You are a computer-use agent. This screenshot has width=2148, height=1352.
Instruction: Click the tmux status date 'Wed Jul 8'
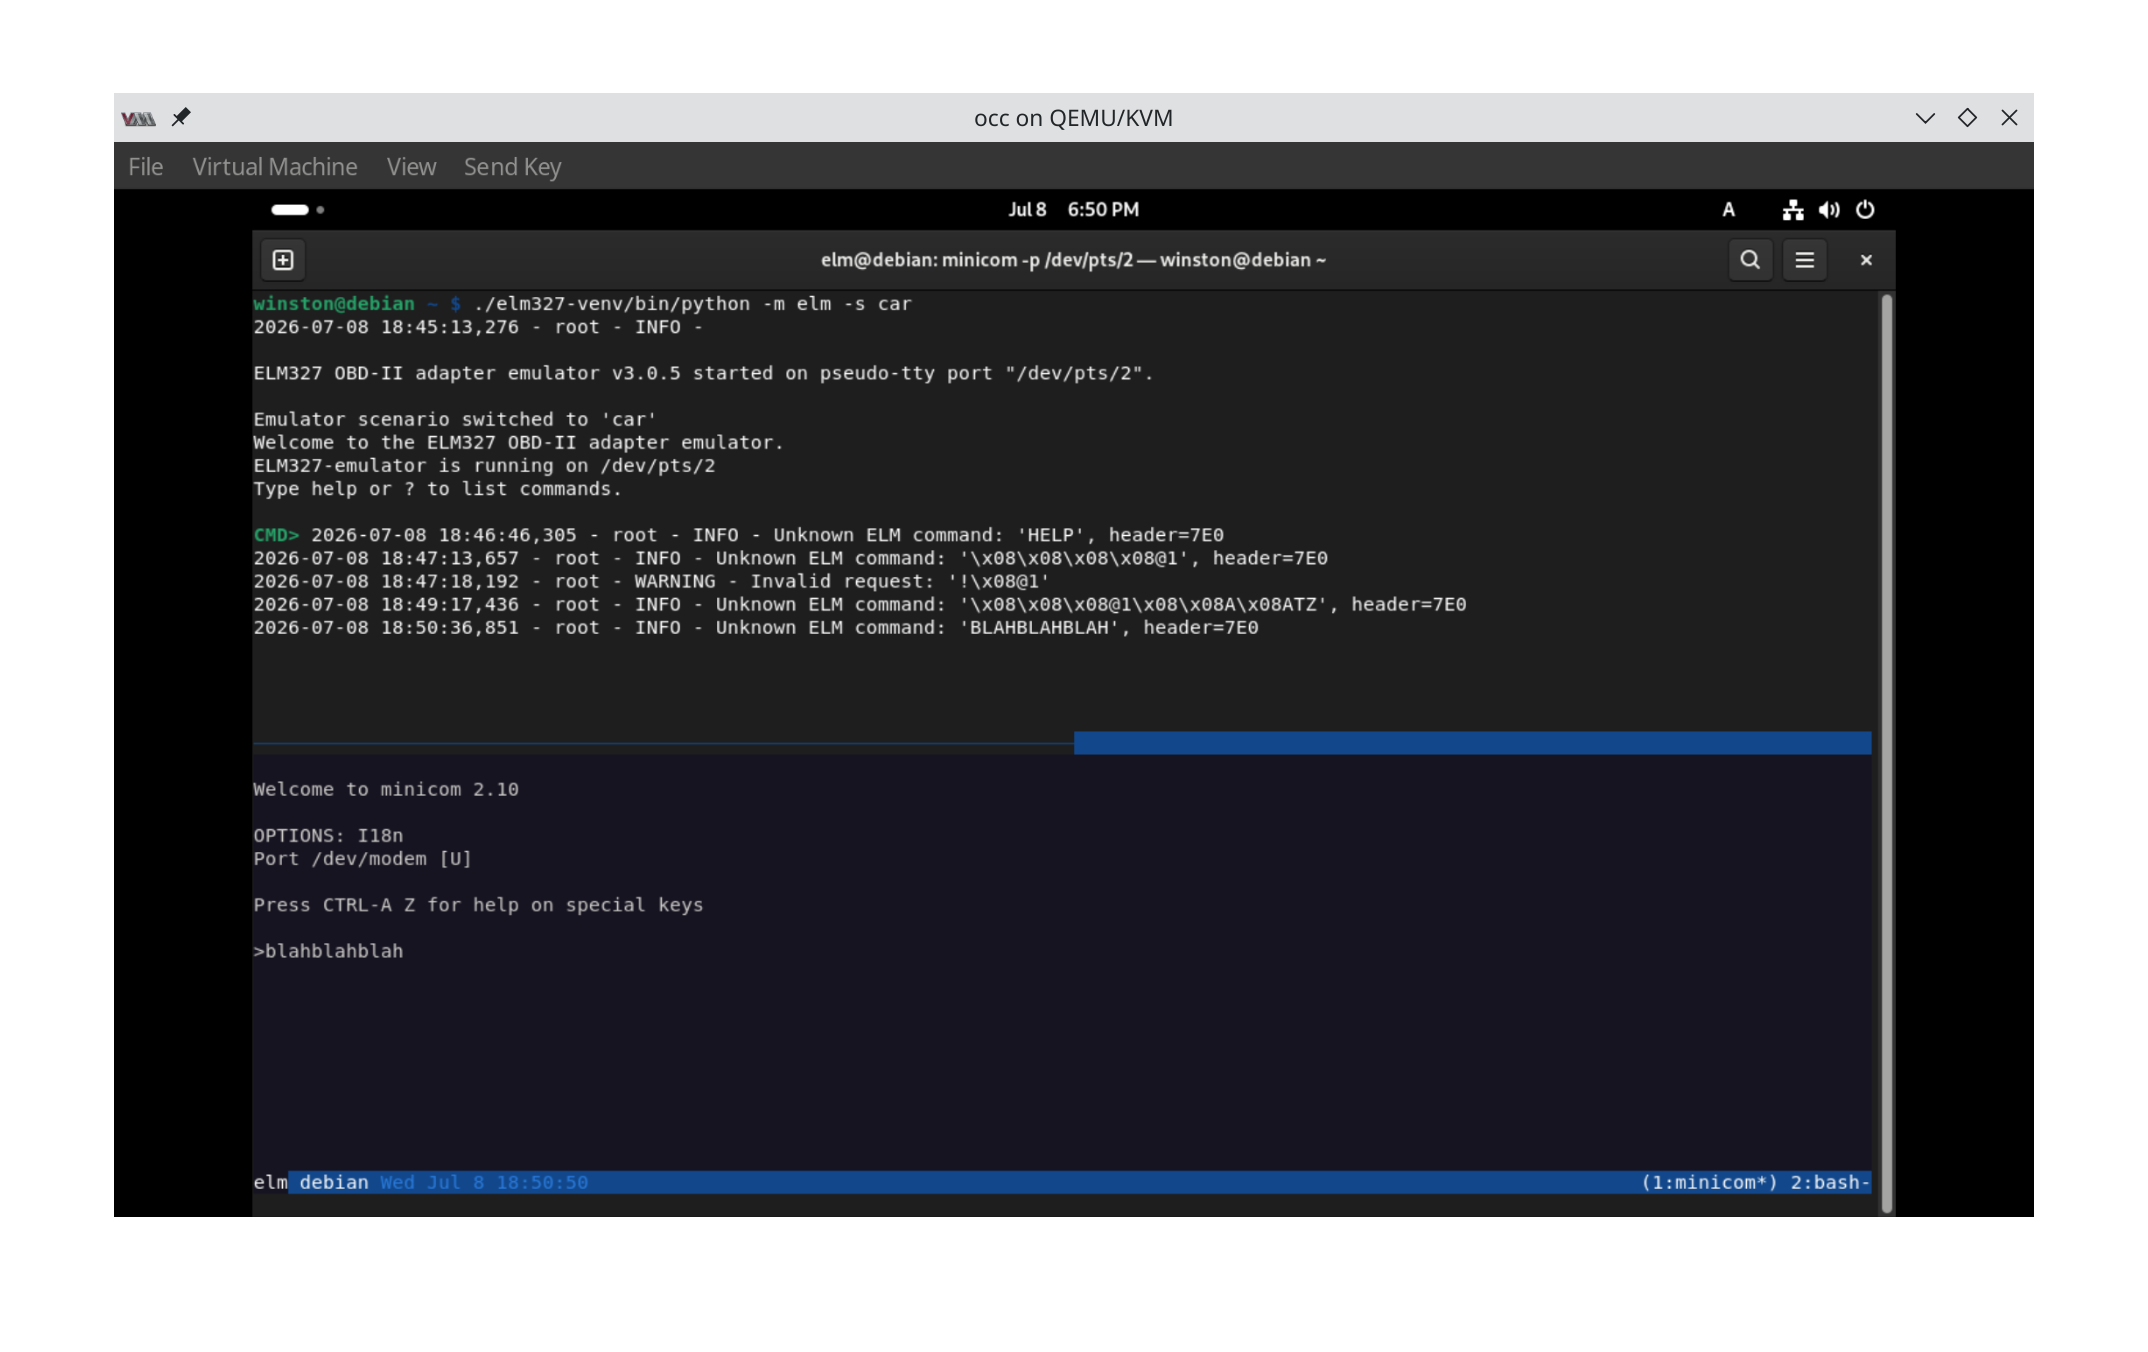coord(432,1182)
